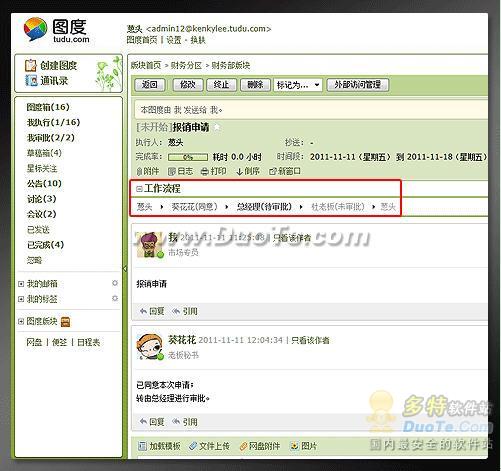
Task: Open 我审批(2/2) folder
Action: click(51, 138)
